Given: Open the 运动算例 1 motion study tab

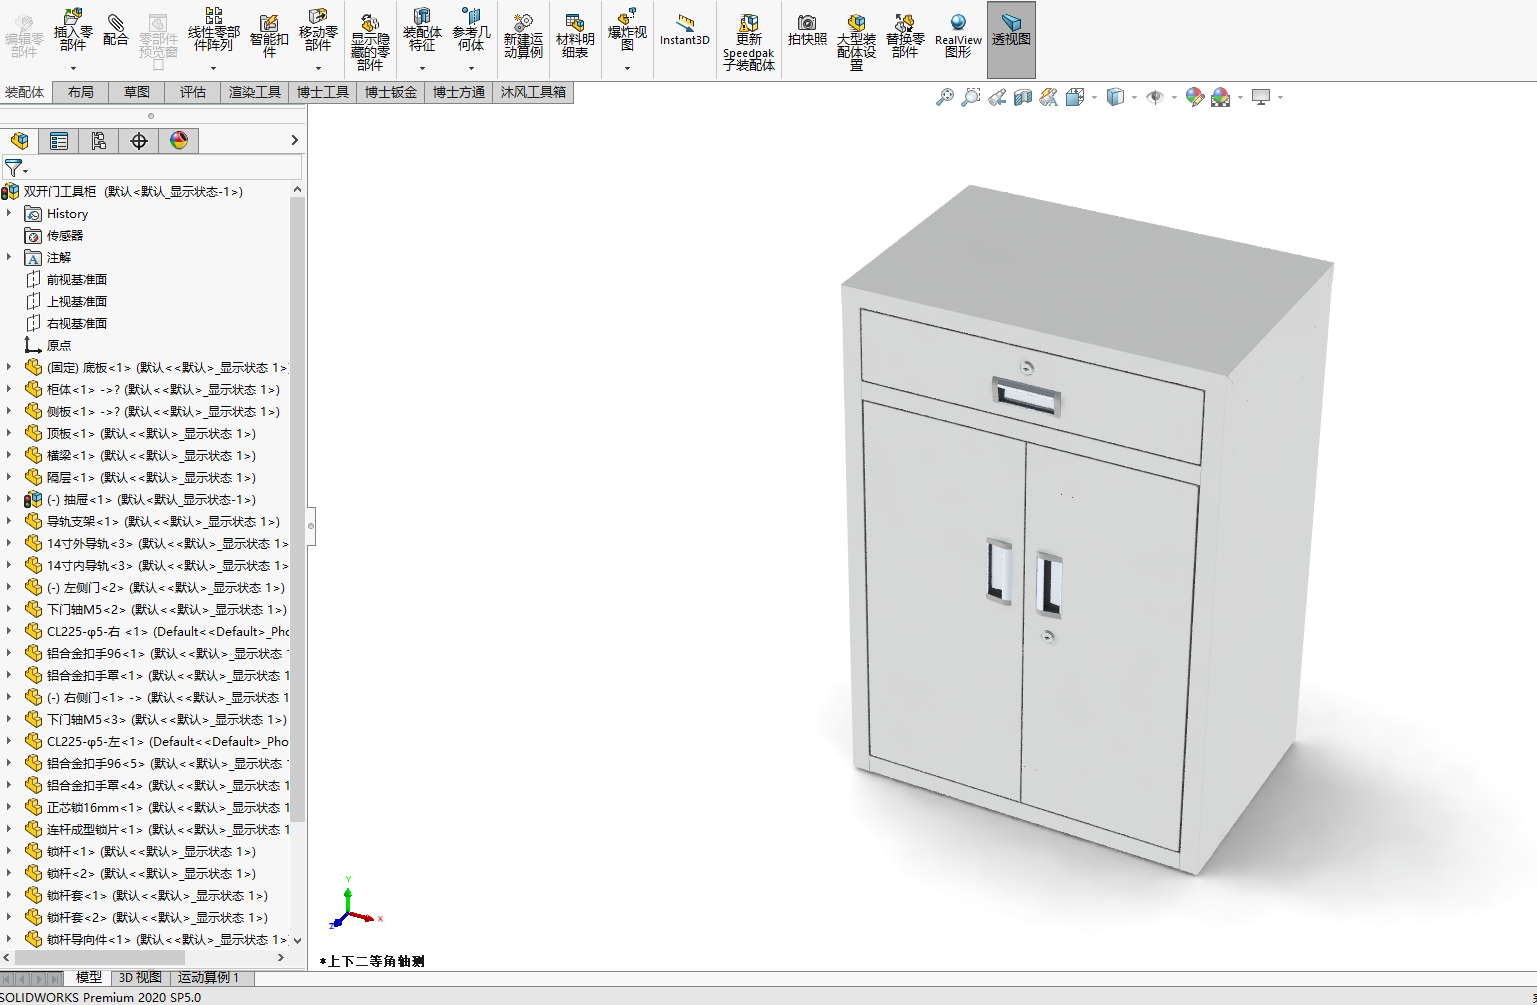Looking at the screenshot, I should 209,978.
